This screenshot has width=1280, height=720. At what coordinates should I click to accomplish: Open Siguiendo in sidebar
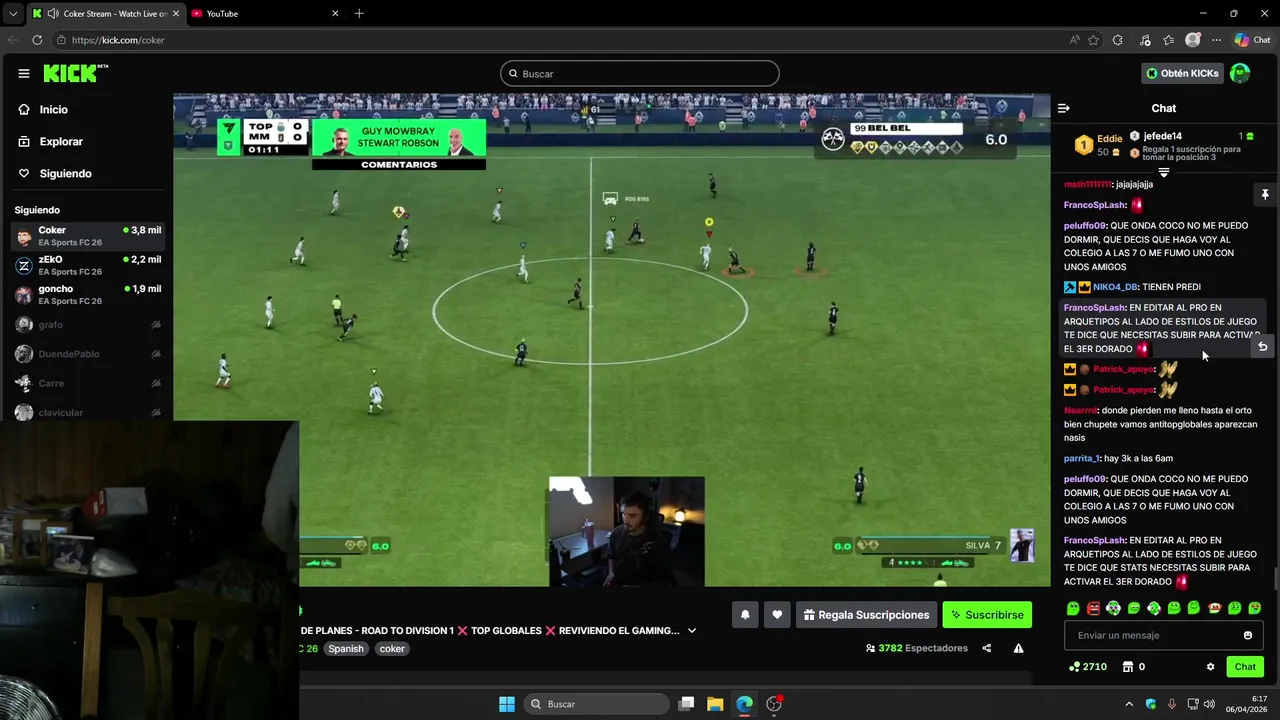(65, 173)
